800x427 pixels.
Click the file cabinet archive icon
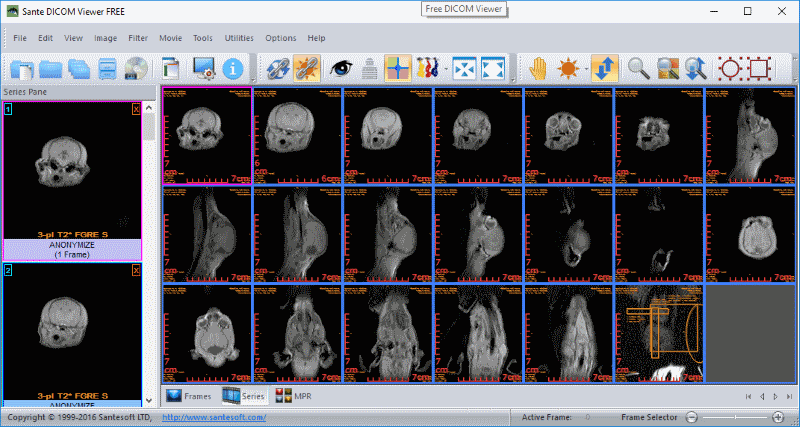[107, 68]
